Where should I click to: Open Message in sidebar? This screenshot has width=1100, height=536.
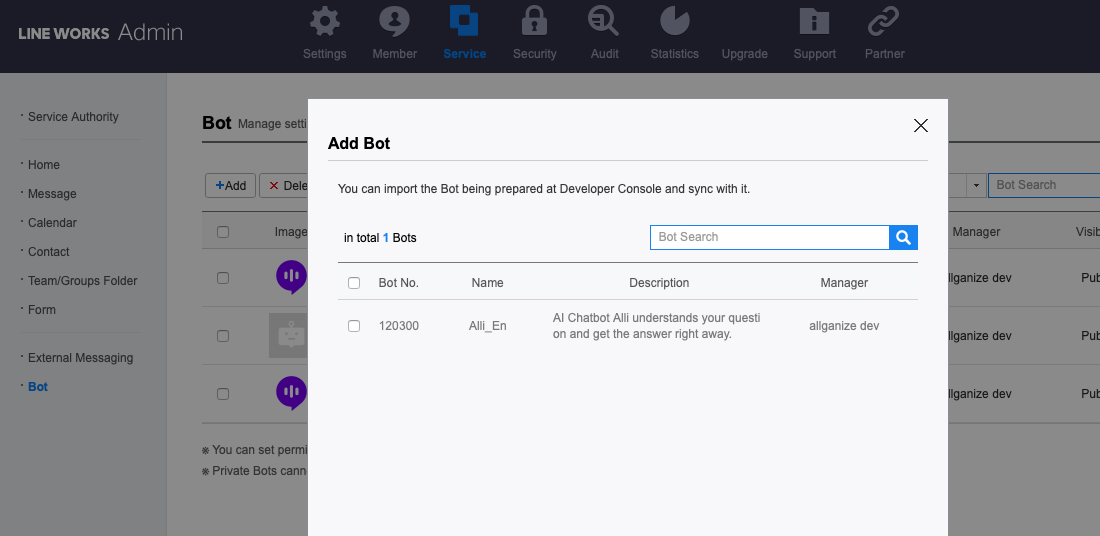52,194
